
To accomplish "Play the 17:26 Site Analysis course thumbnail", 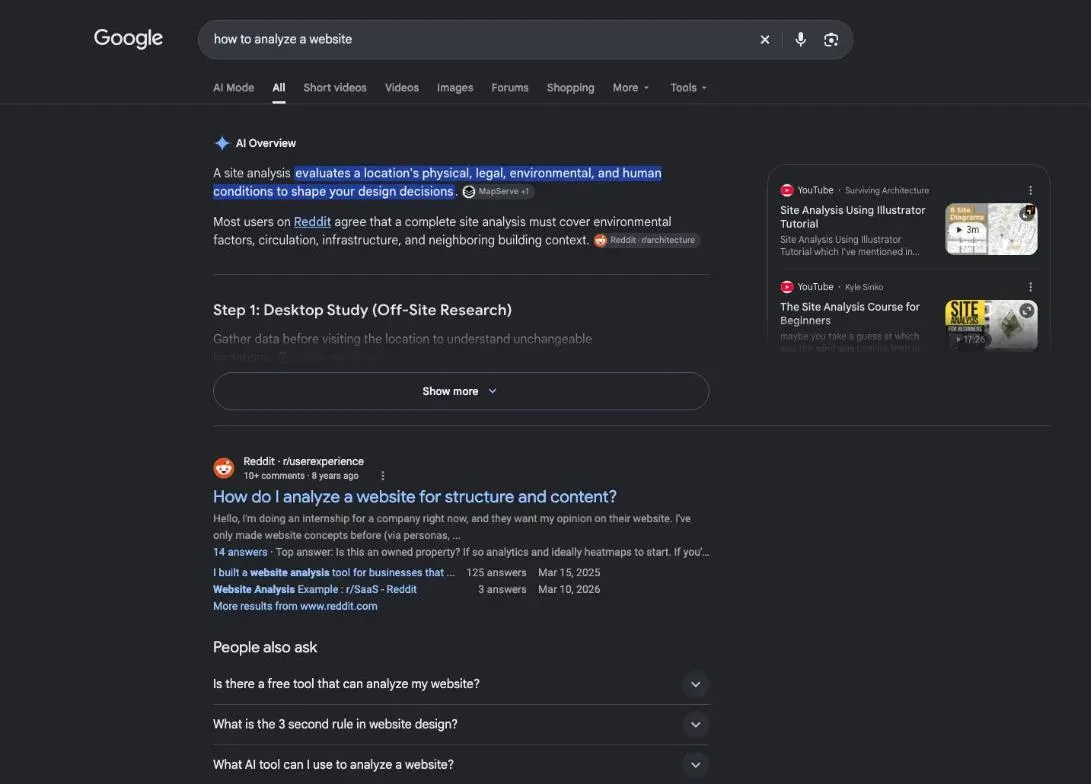I will 991,325.
